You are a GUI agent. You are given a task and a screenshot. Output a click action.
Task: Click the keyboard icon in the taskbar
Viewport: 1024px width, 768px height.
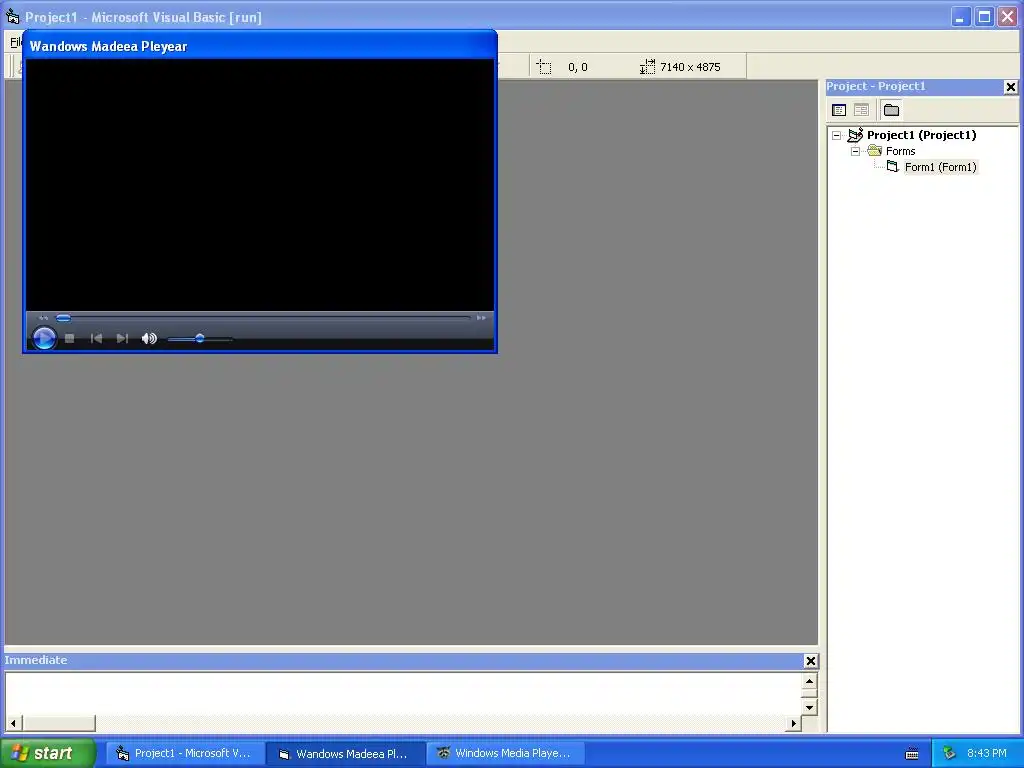pos(912,754)
